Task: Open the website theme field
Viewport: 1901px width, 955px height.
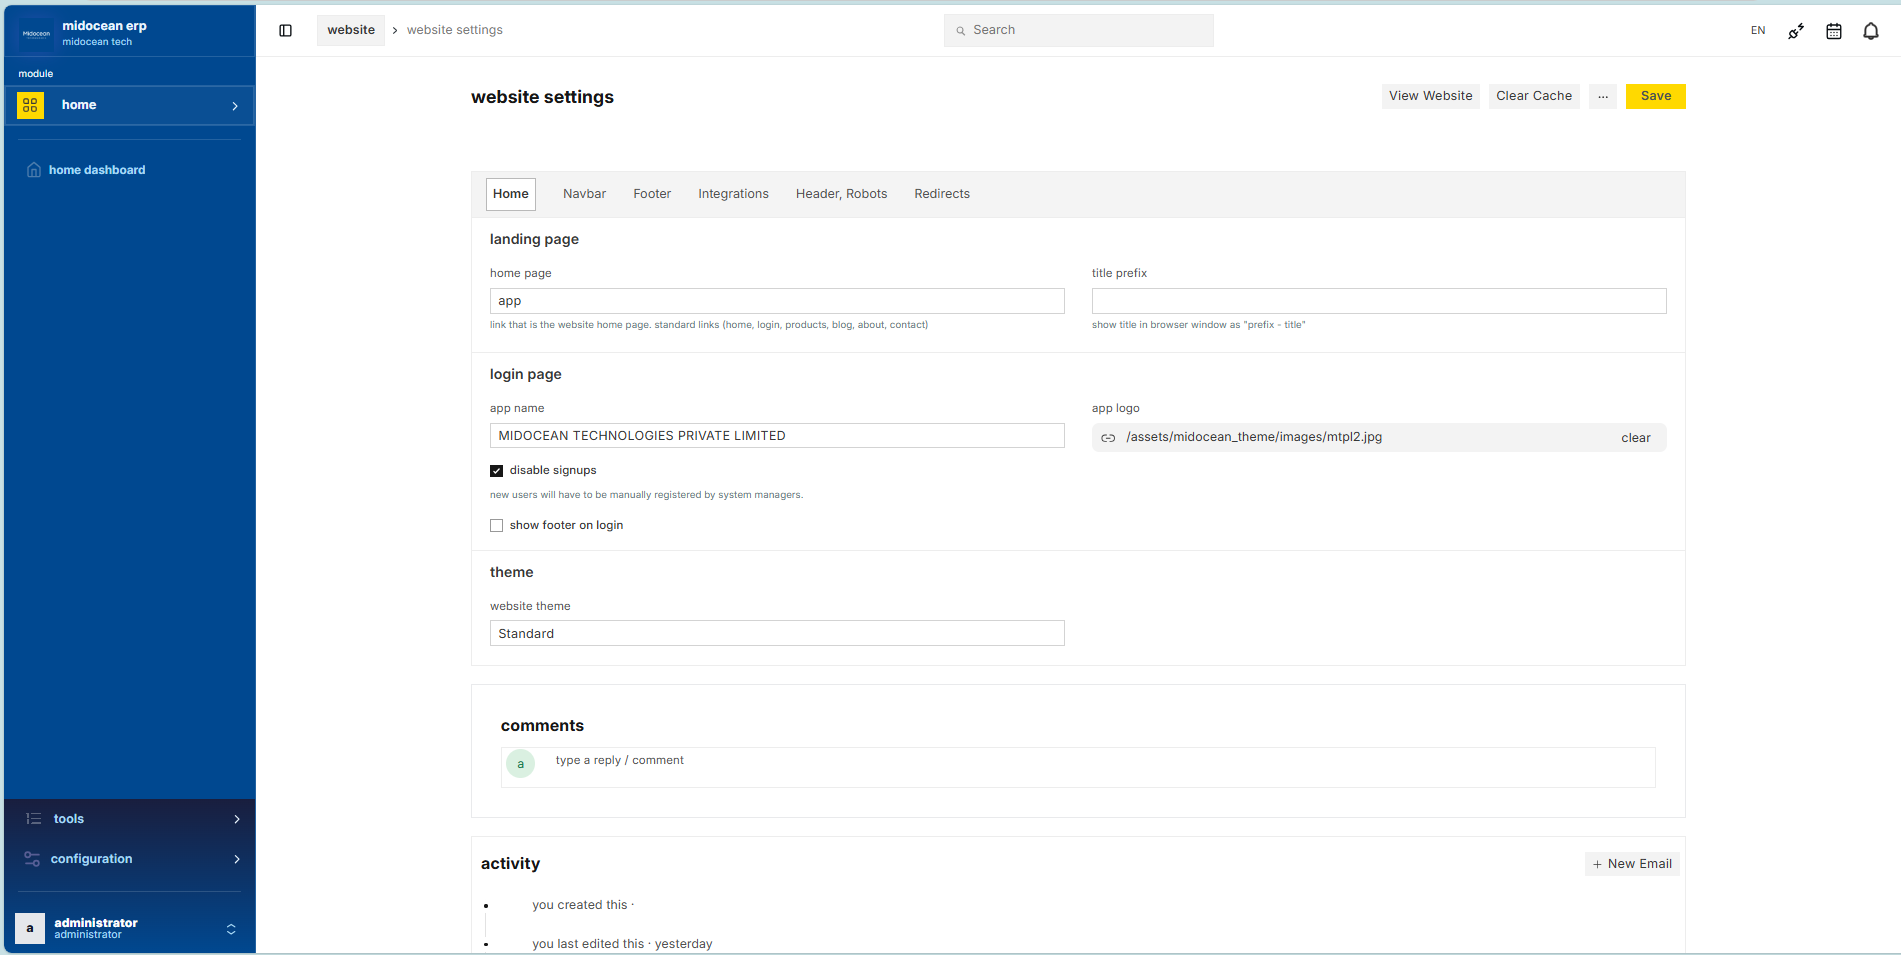Action: [776, 634]
